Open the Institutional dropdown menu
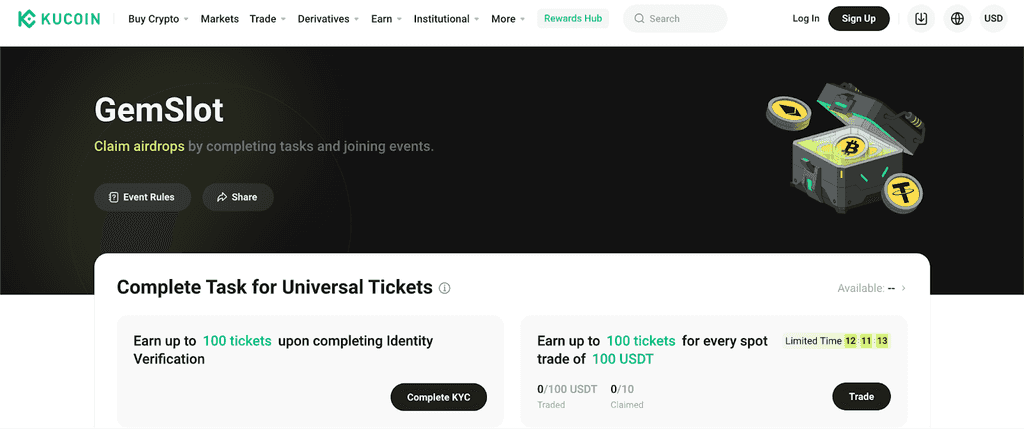The image size is (1024, 429). (x=447, y=19)
